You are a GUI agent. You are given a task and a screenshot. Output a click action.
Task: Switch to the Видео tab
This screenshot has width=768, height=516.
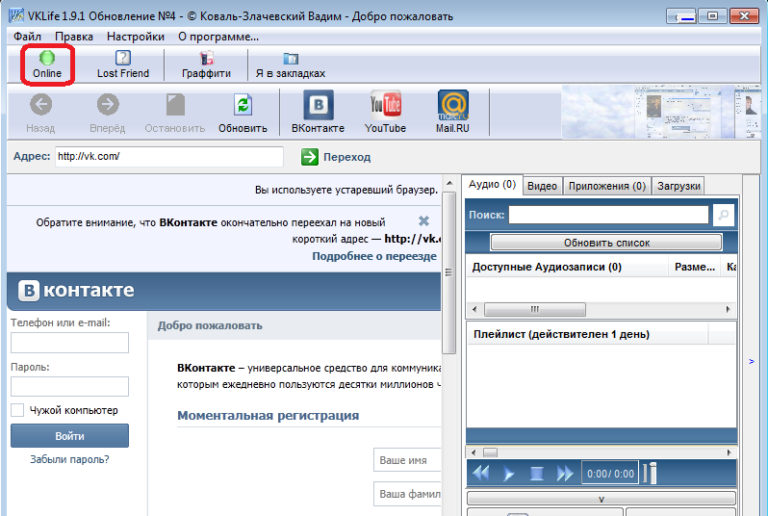(542, 185)
